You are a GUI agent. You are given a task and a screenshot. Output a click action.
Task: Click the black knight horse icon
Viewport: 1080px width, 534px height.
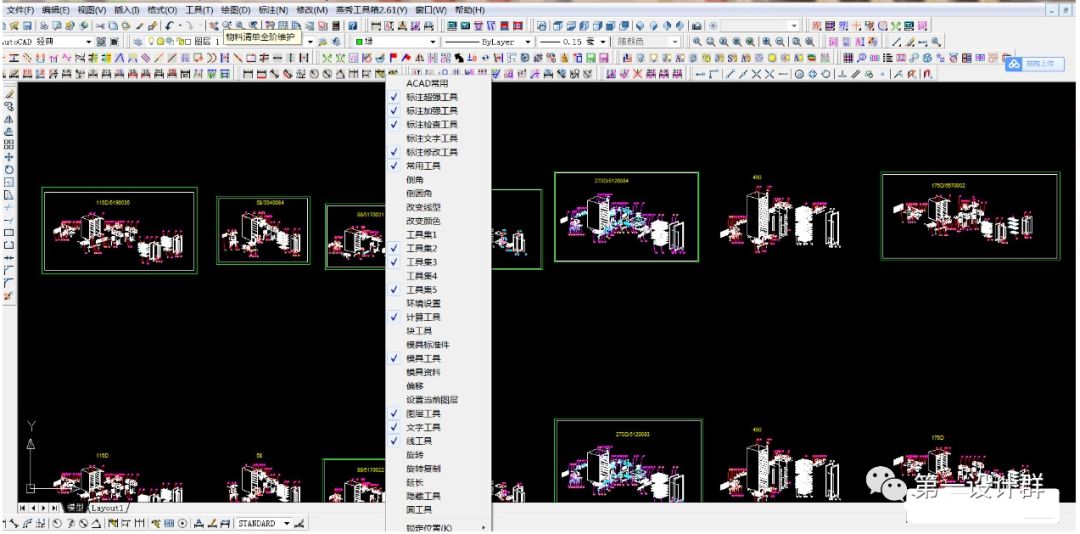(x=458, y=58)
